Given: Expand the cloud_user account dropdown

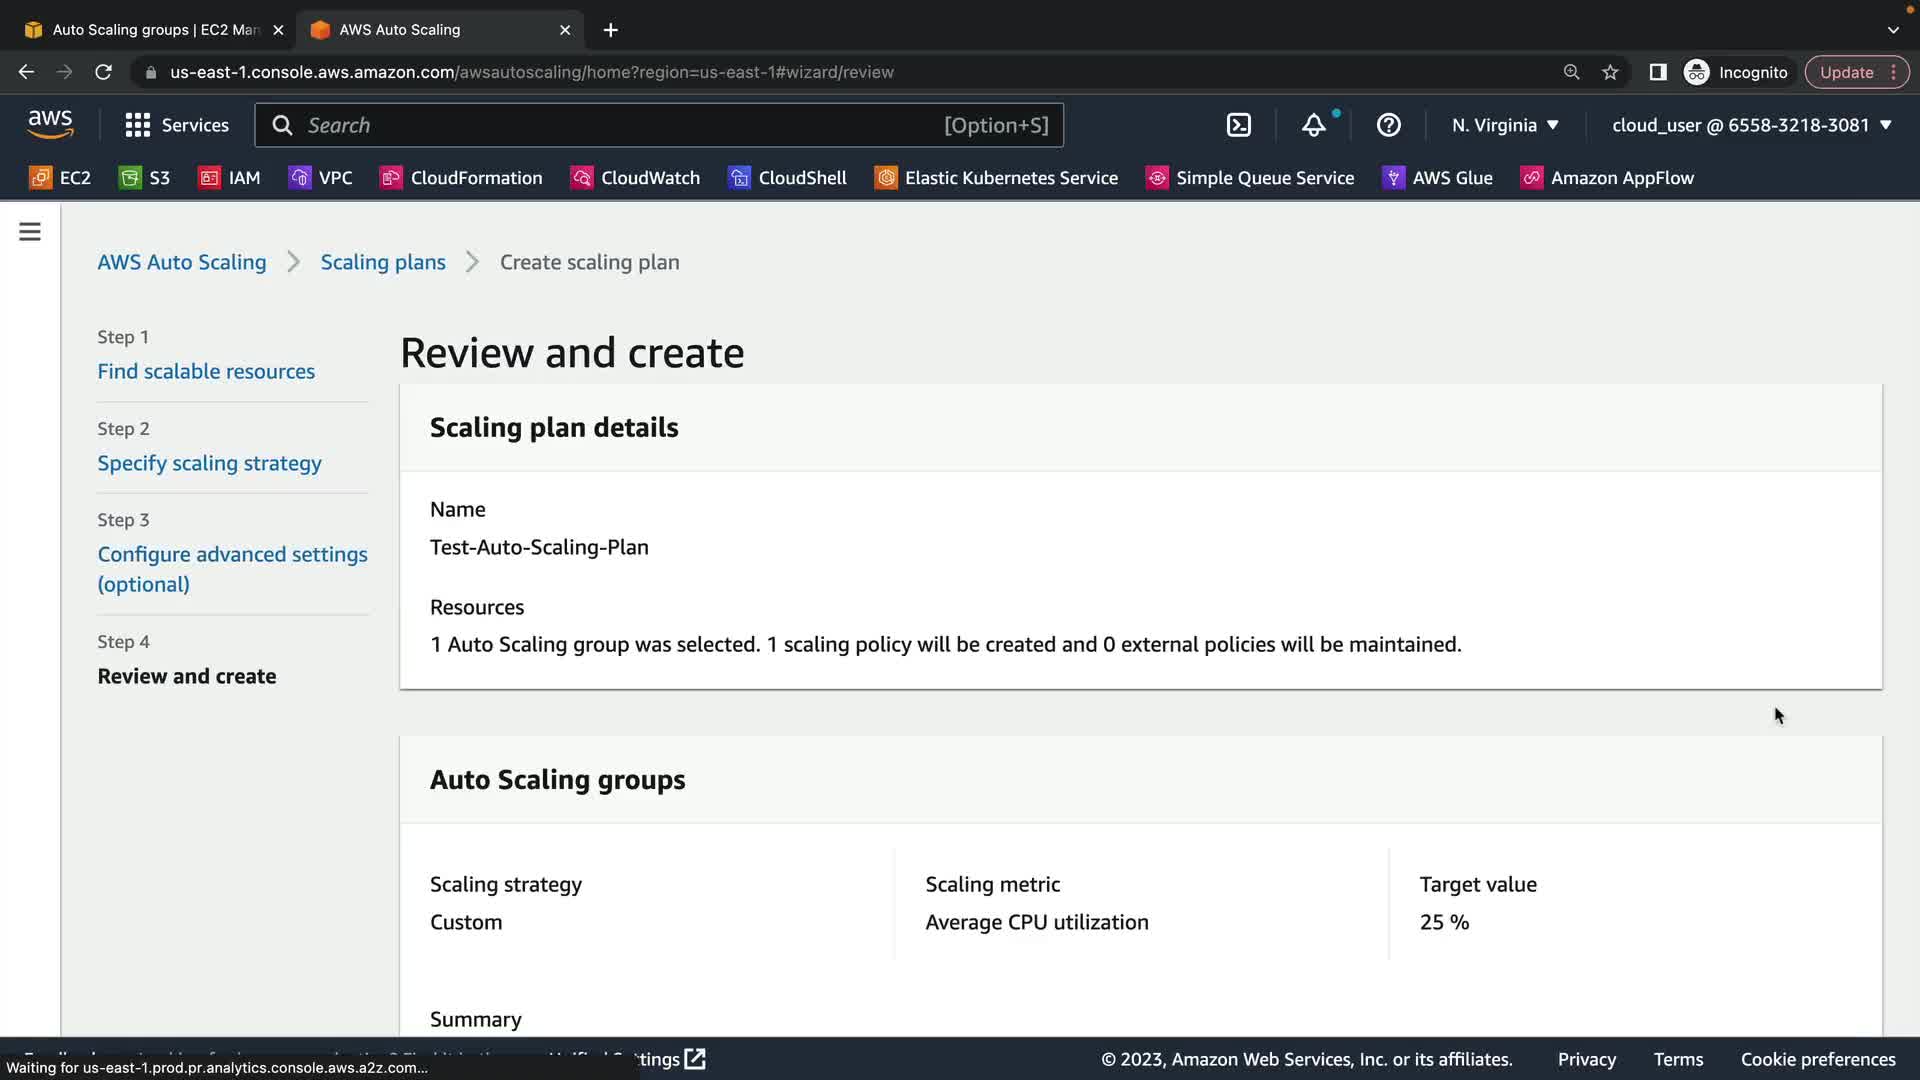Looking at the screenshot, I should tap(1751, 125).
